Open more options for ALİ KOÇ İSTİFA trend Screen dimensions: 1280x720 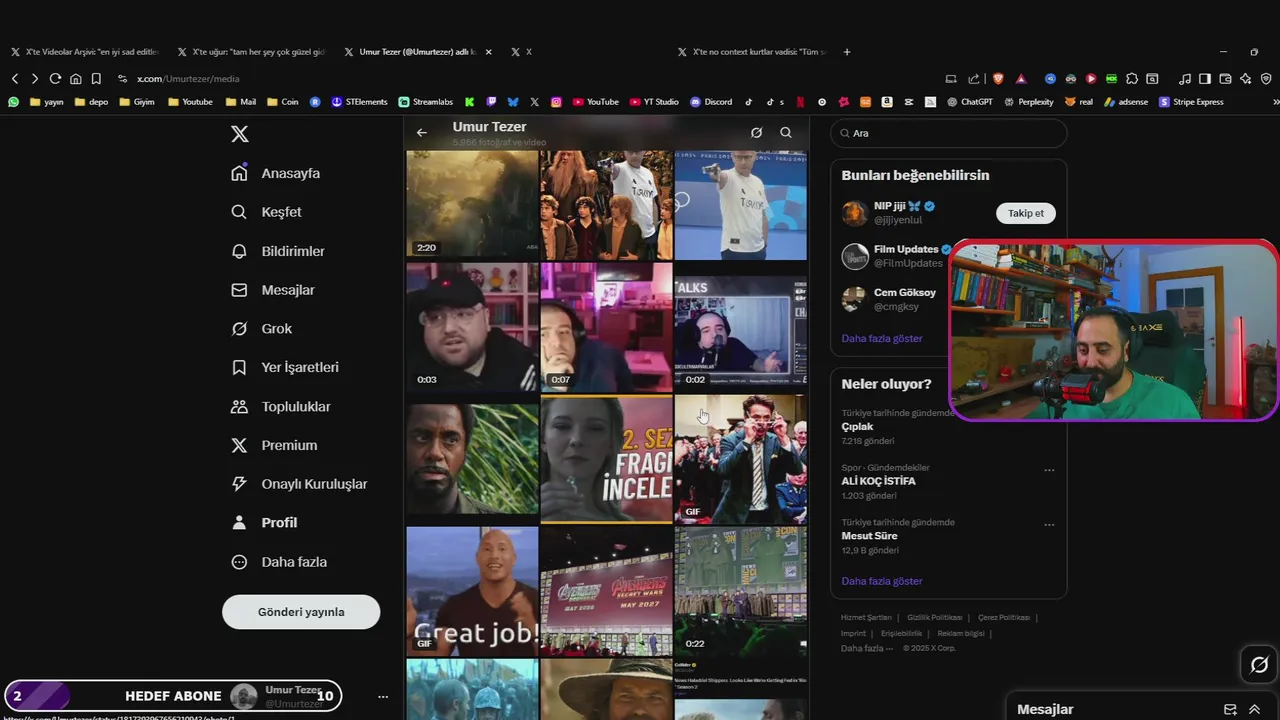pyautogui.click(x=1049, y=470)
